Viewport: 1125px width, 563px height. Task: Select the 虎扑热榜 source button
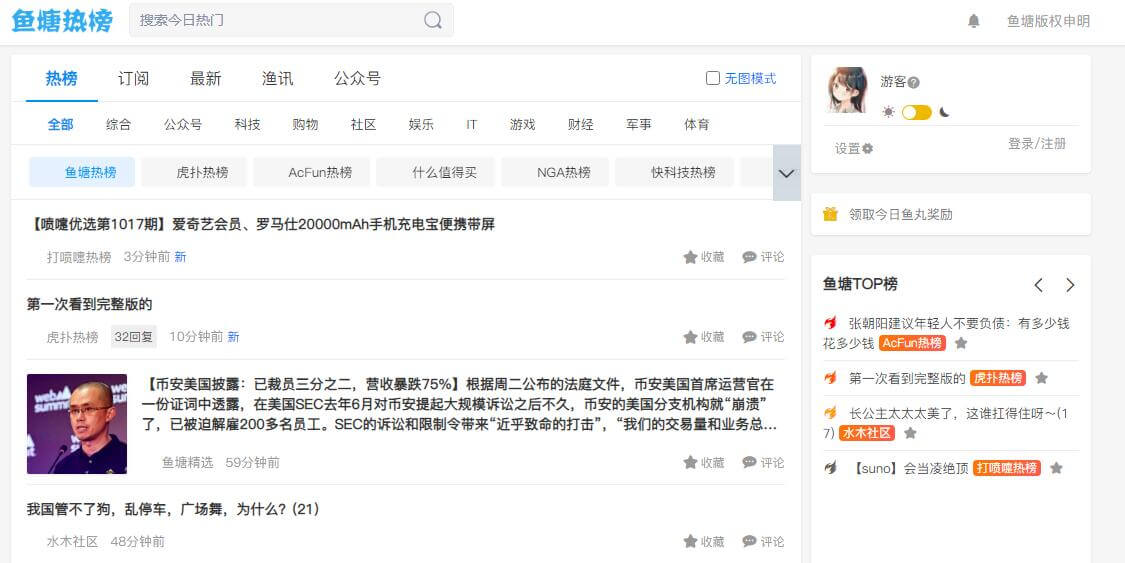pos(202,172)
